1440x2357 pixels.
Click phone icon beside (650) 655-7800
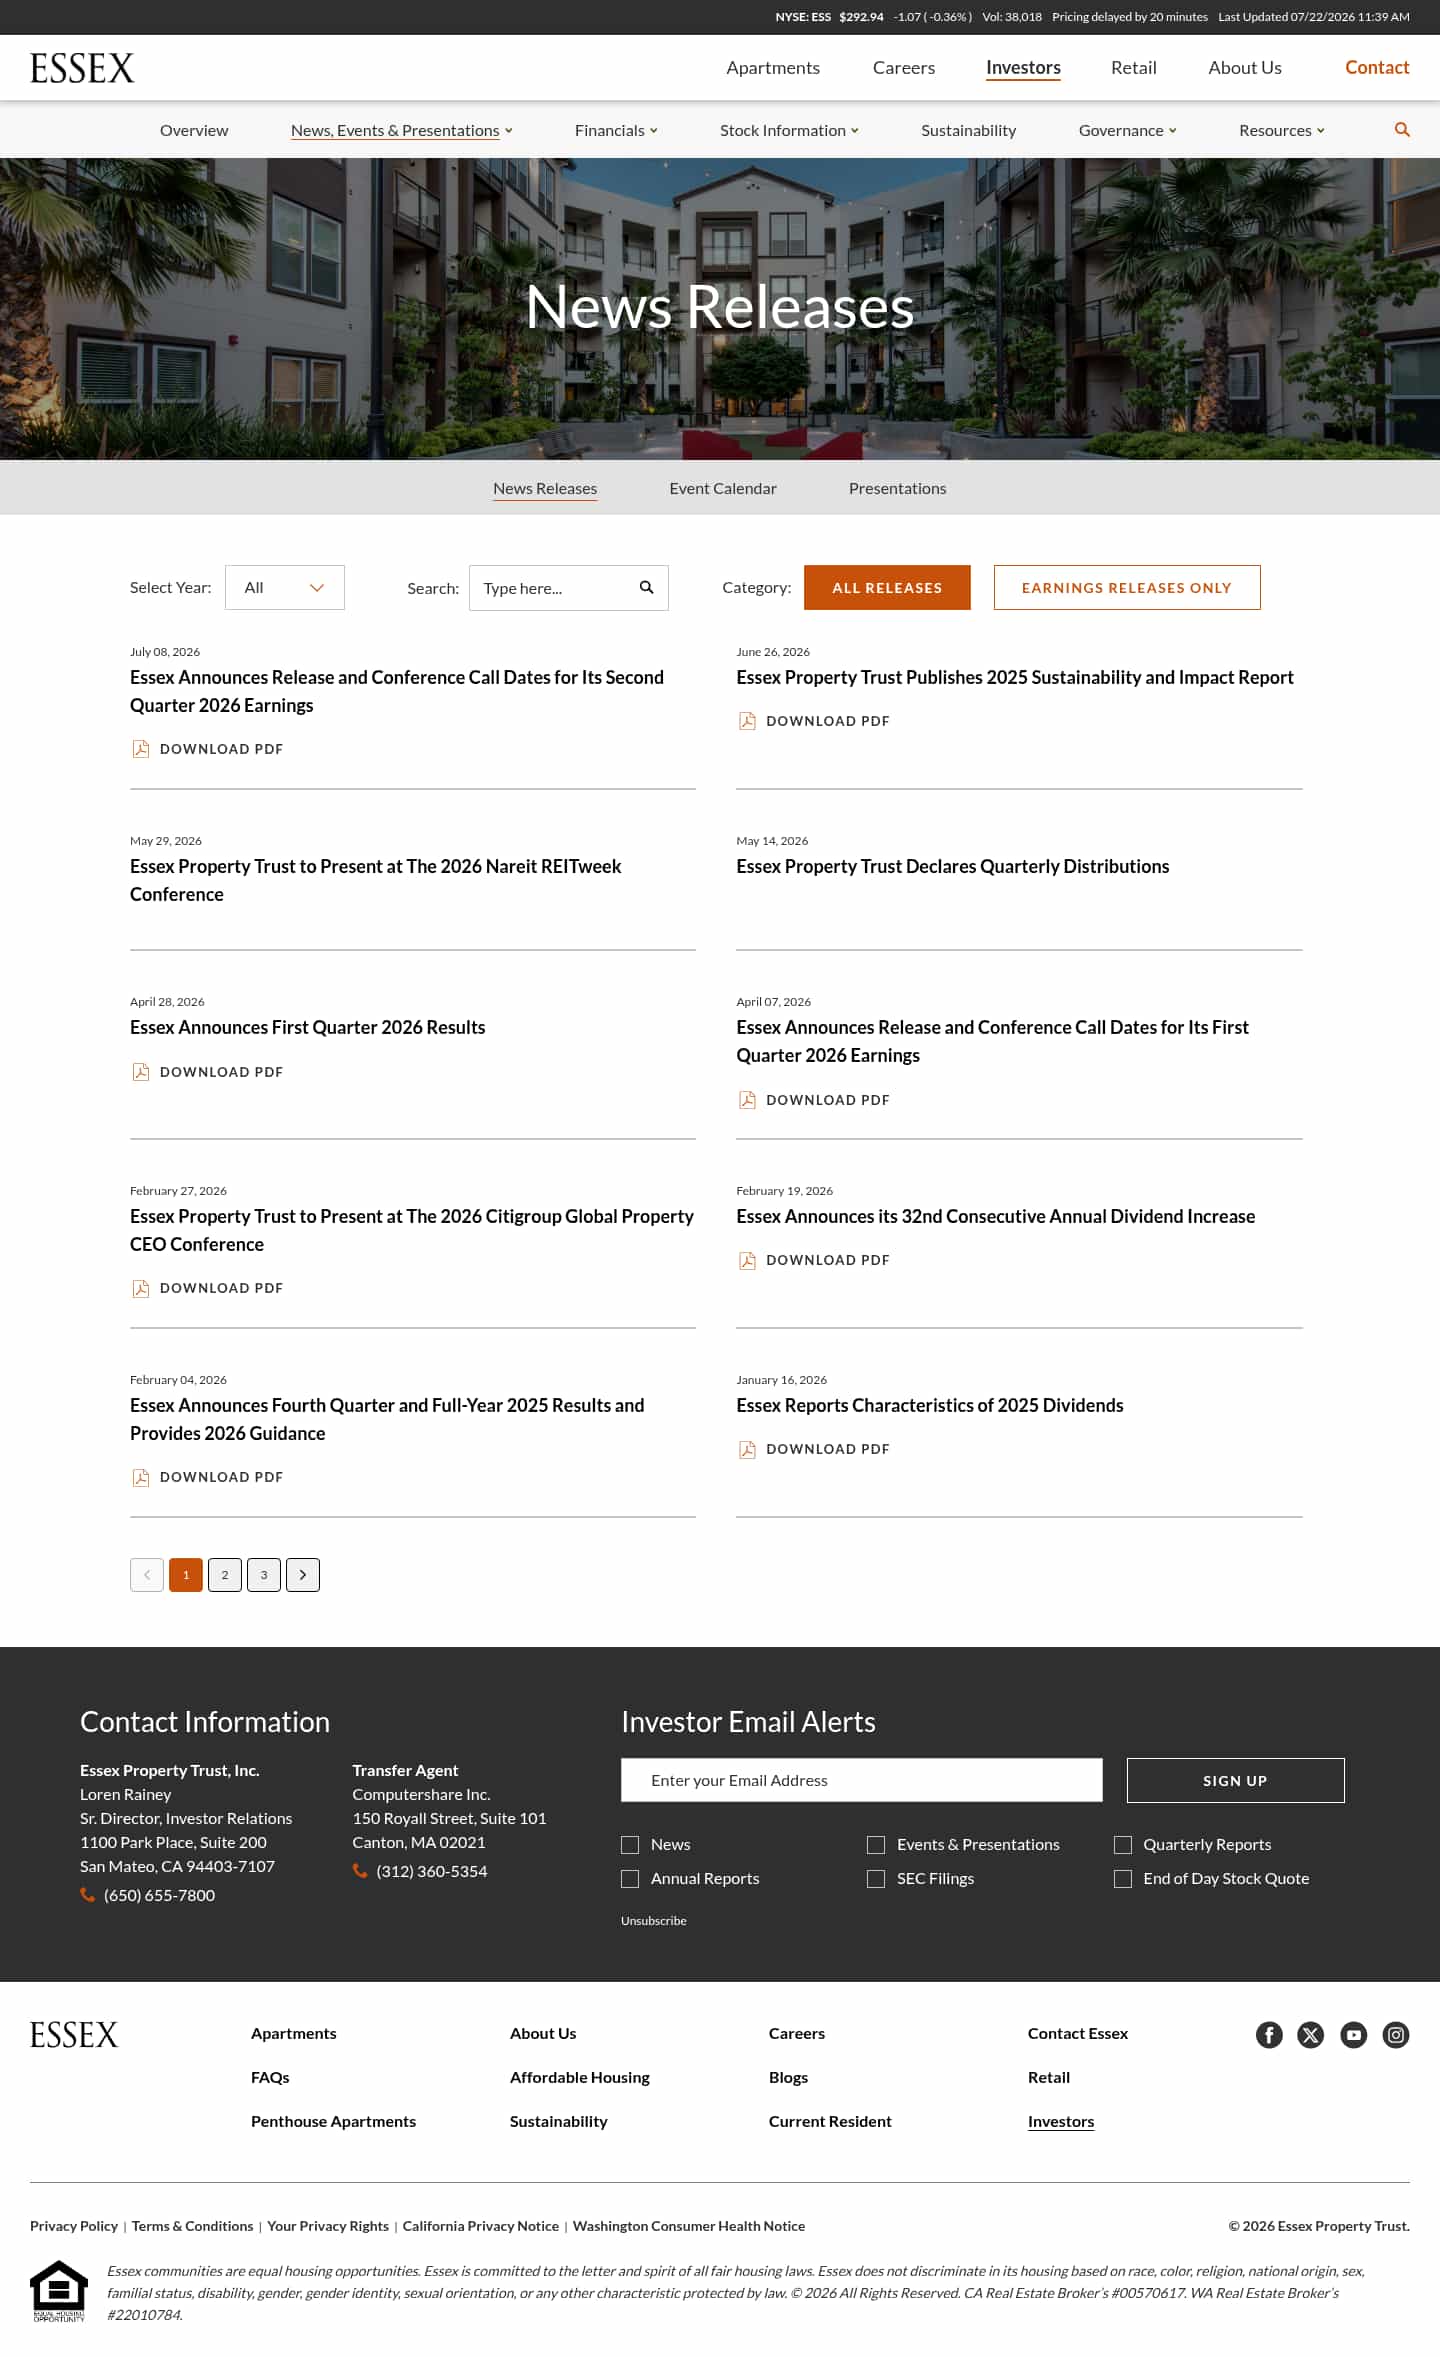(88, 1895)
